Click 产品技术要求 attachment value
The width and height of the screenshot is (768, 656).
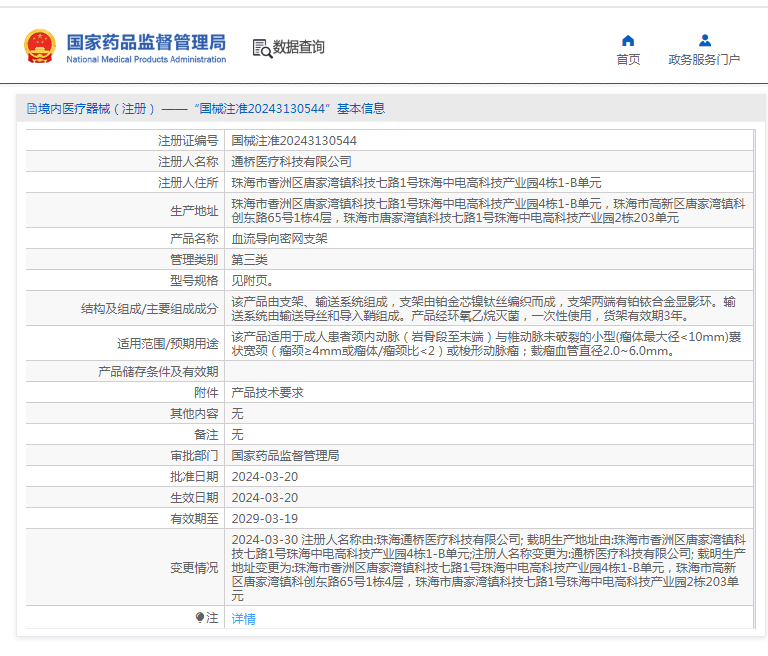pyautogui.click(x=267, y=393)
